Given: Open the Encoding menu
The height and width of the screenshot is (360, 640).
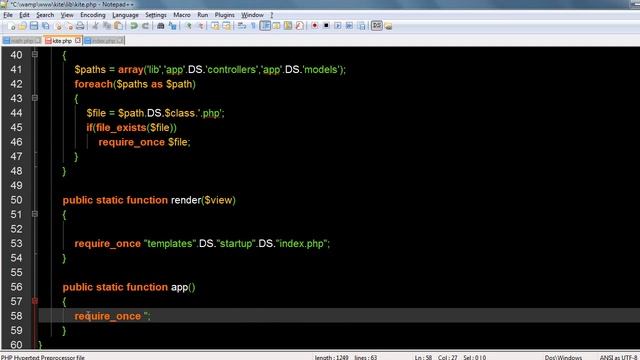Looking at the screenshot, I should [x=93, y=15].
